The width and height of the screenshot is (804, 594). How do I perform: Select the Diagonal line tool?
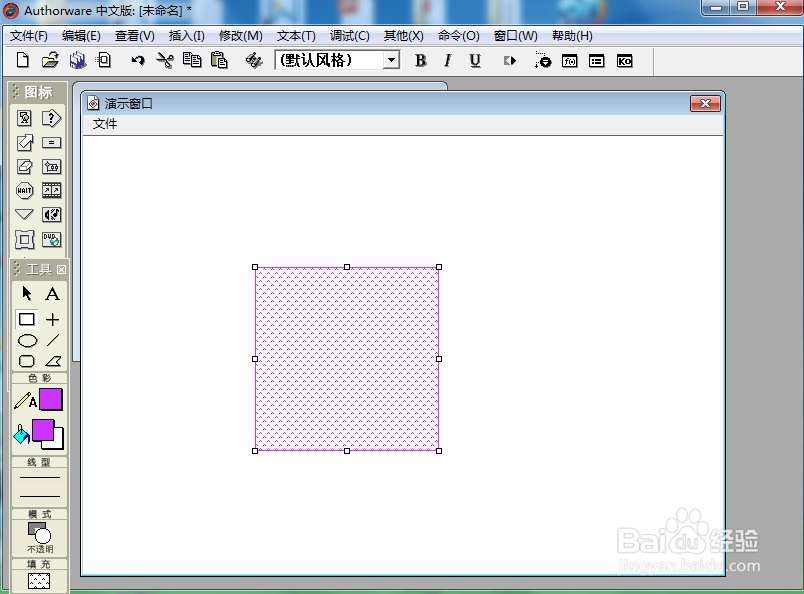(x=53, y=340)
